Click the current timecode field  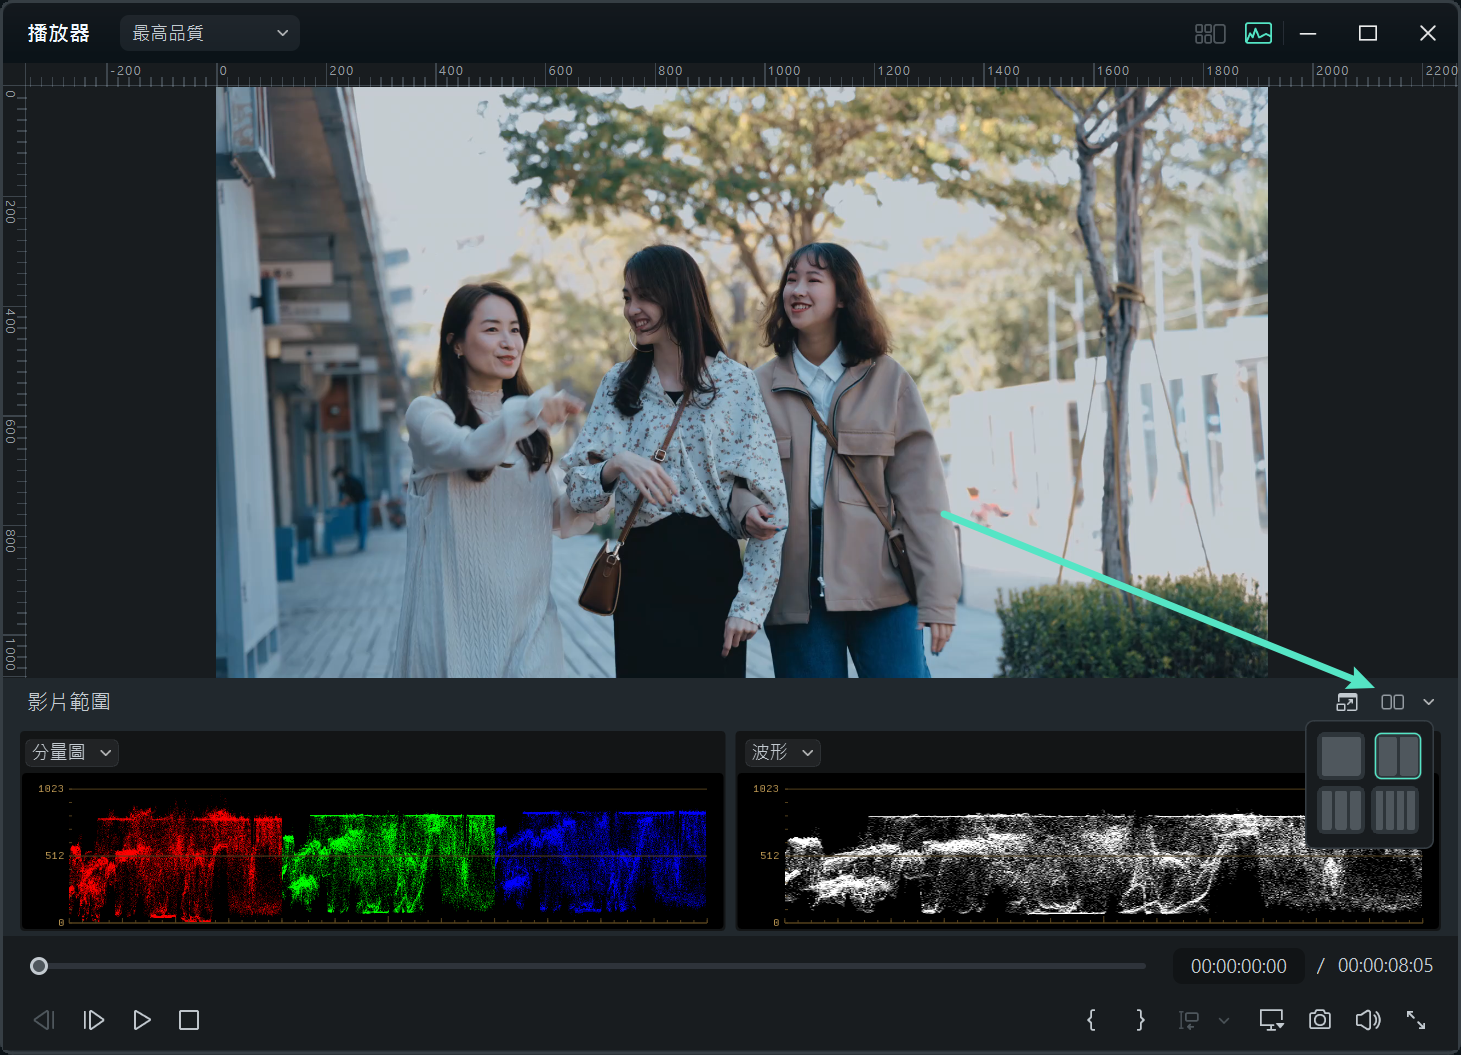(x=1238, y=966)
